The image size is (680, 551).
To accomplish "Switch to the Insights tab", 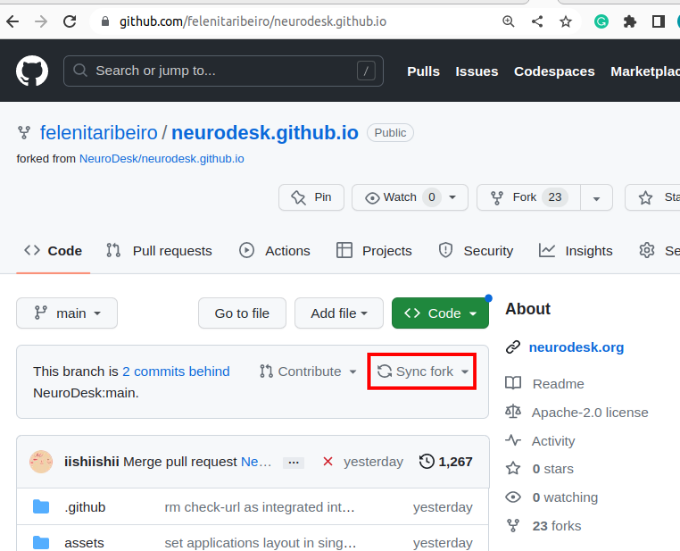I will point(575,251).
